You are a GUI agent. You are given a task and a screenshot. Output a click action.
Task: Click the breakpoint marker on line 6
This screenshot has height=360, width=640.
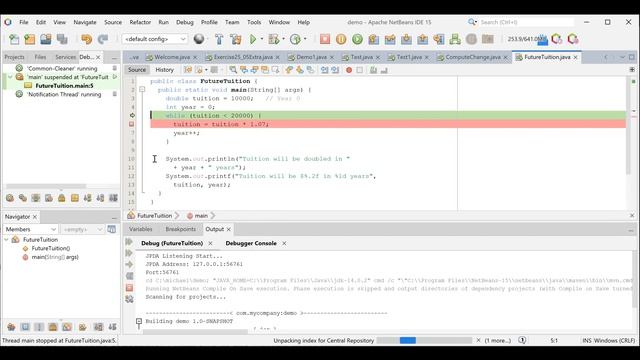(x=131, y=124)
